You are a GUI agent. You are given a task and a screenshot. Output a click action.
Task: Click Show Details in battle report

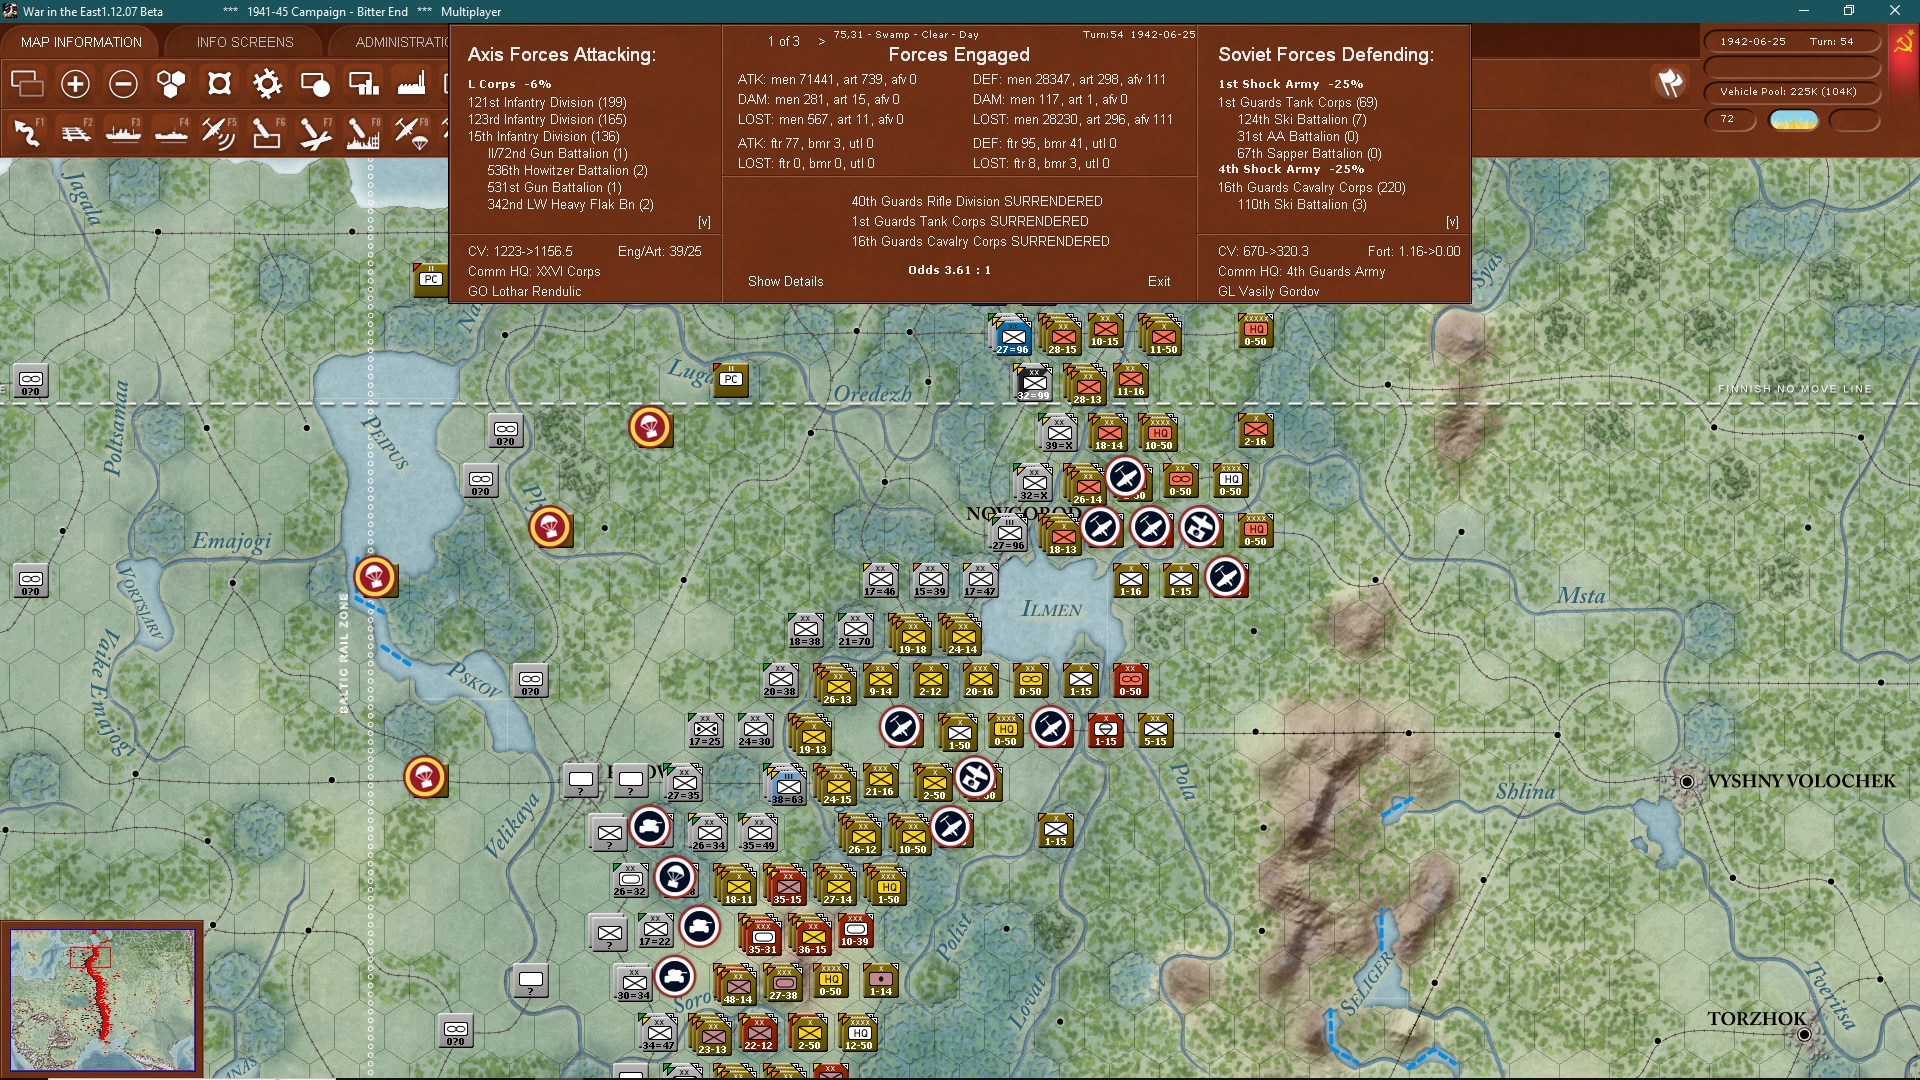[x=785, y=282]
